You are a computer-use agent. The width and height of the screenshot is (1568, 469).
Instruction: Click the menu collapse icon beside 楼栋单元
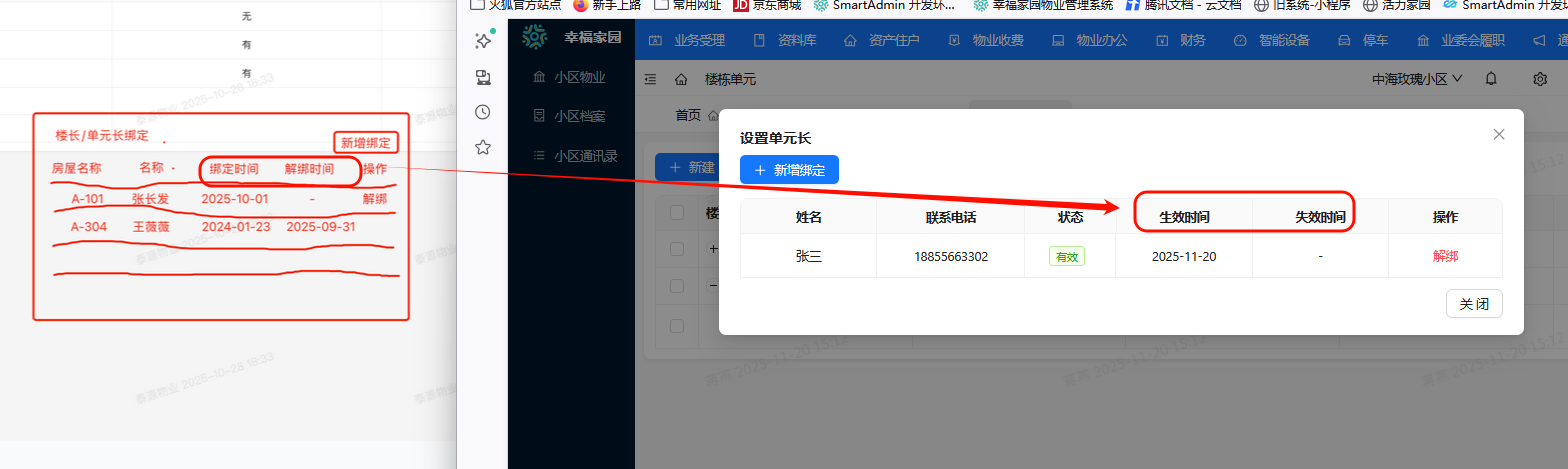(650, 79)
